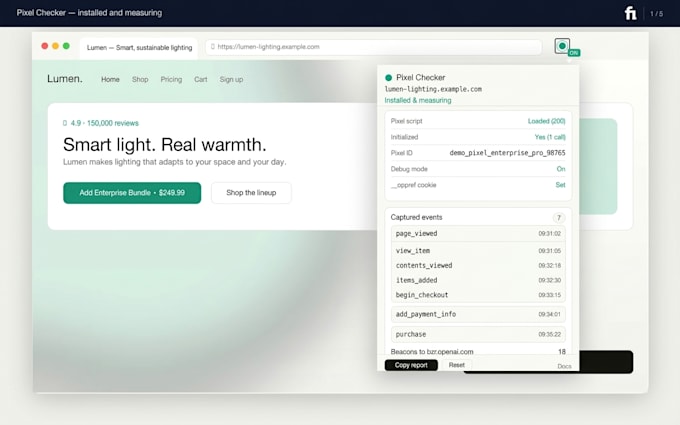This screenshot has height=425, width=680.
Task: Click Add Enterprise Bundle $249.99 button
Action: [132, 193]
